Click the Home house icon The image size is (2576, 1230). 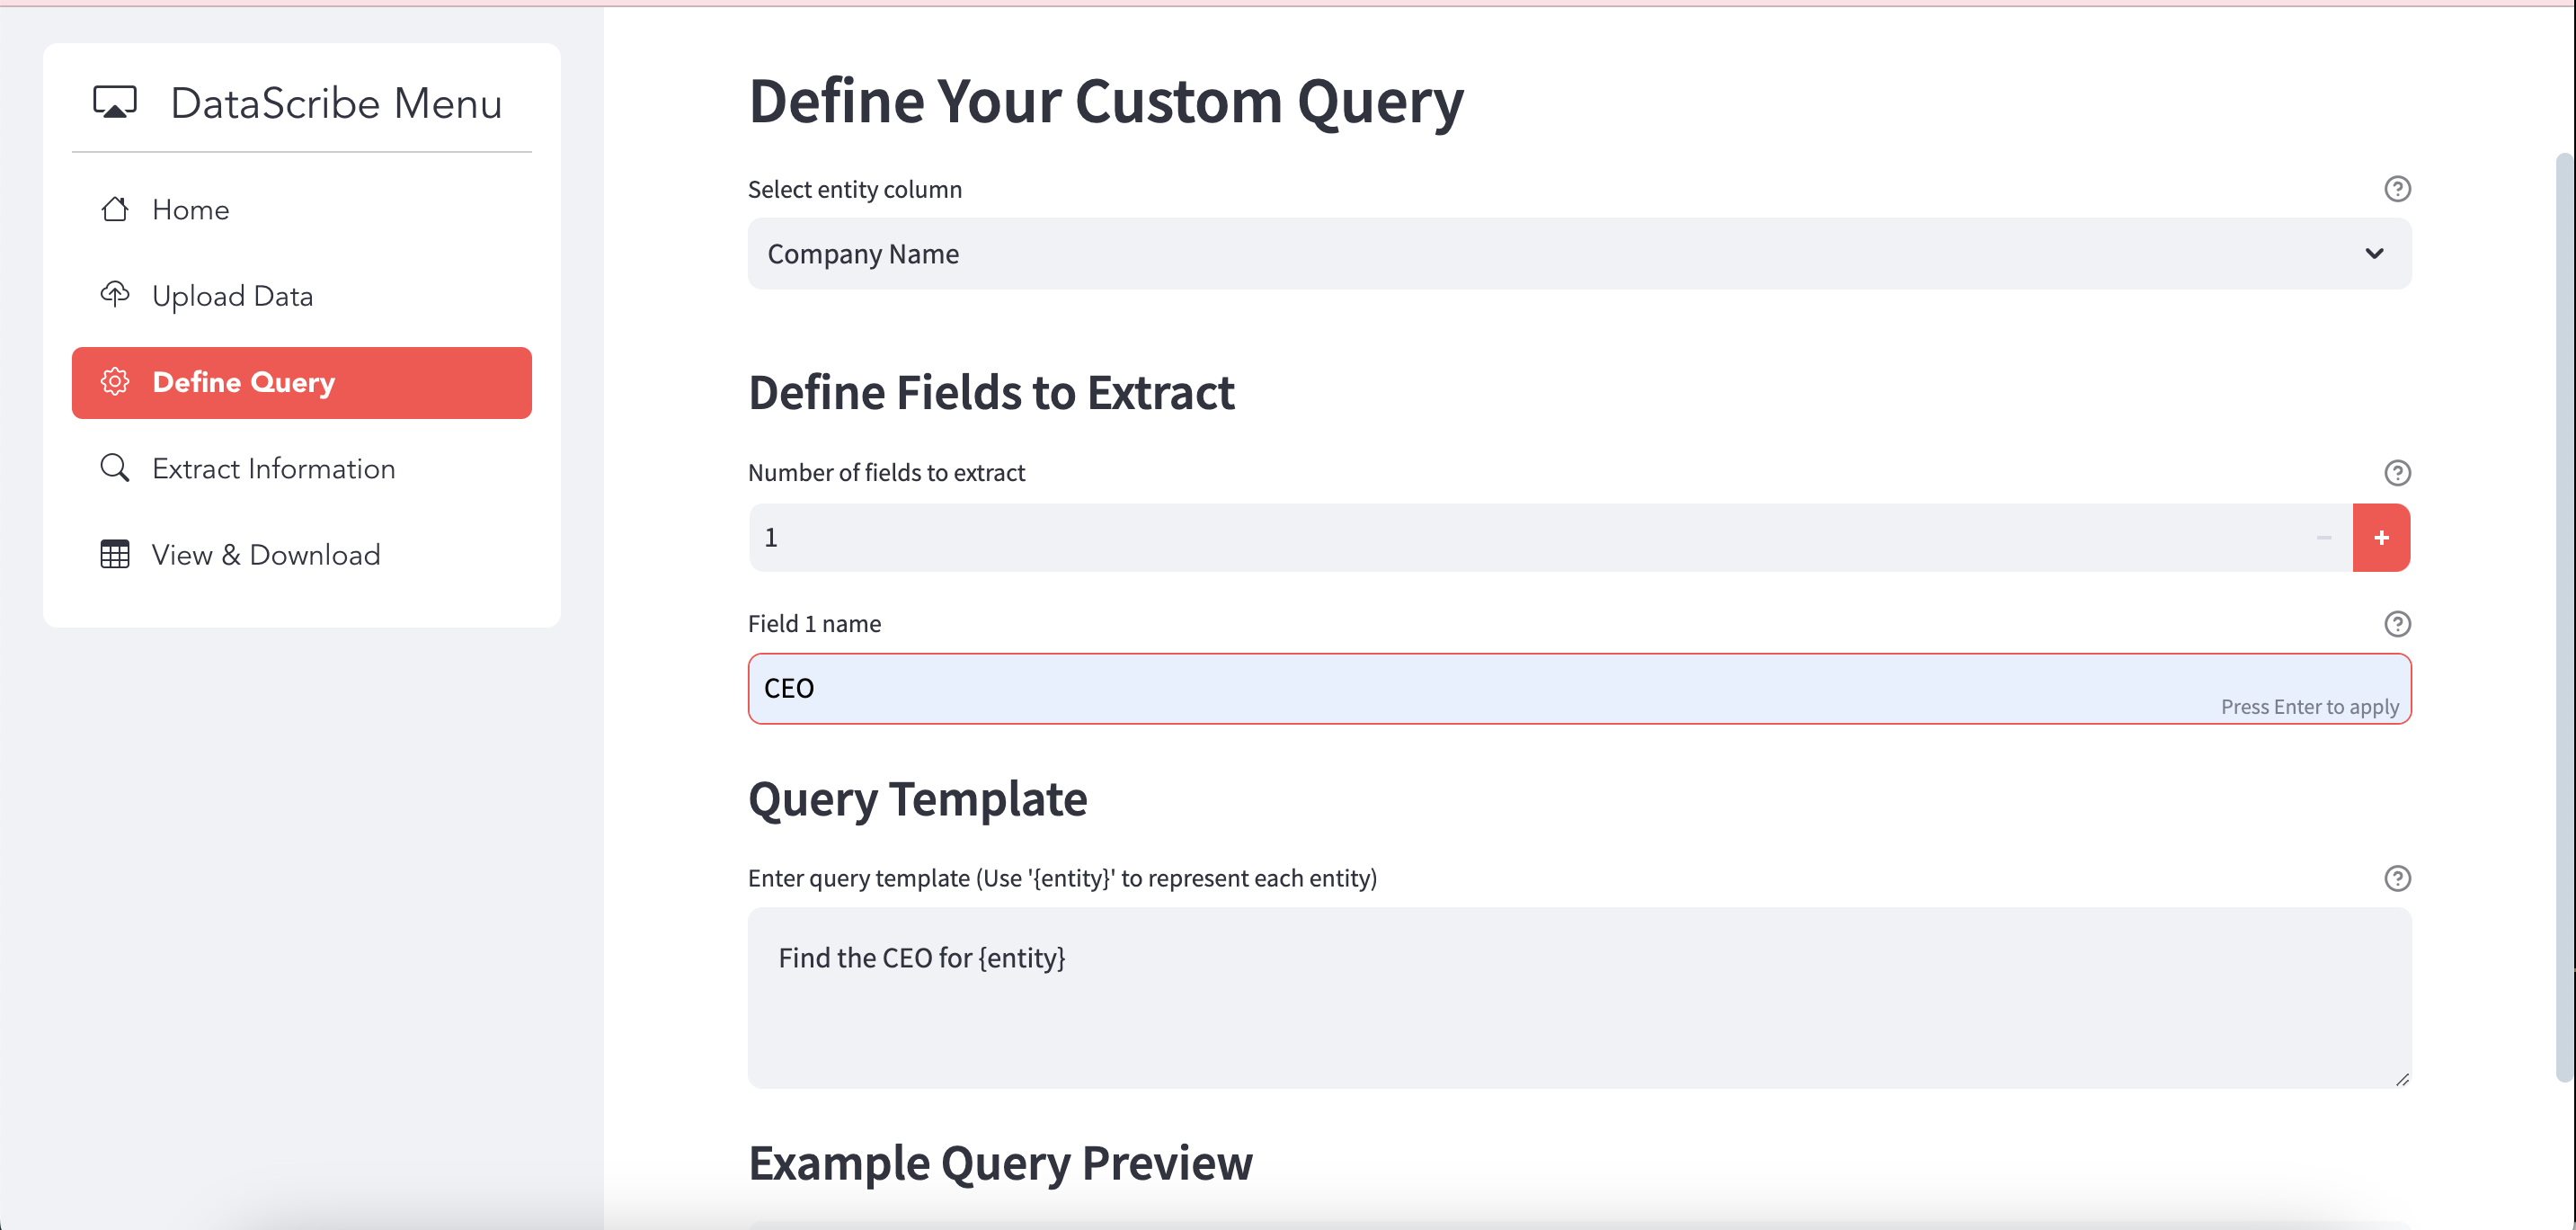point(115,209)
